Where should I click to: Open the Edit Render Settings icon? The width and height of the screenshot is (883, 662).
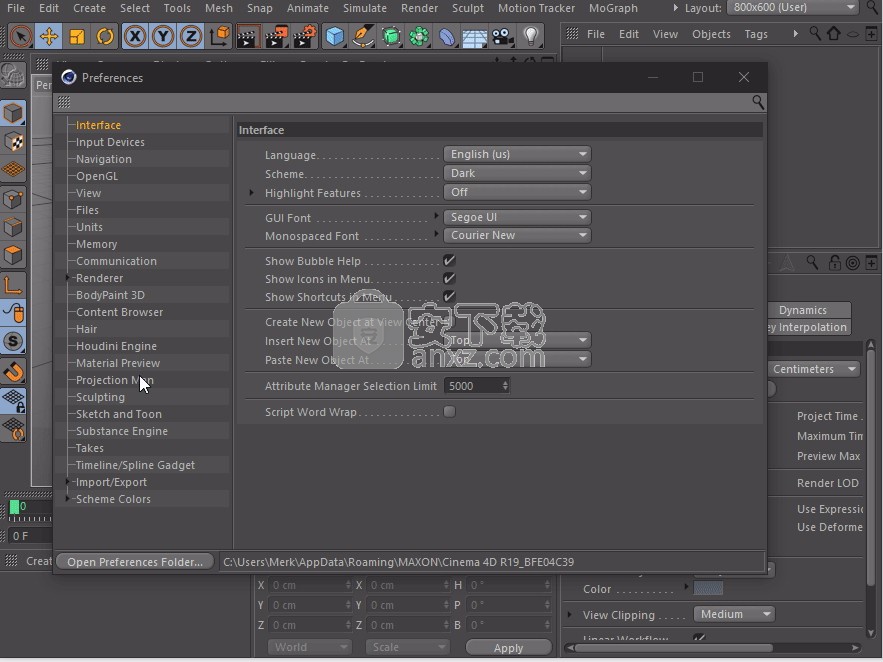pos(304,37)
